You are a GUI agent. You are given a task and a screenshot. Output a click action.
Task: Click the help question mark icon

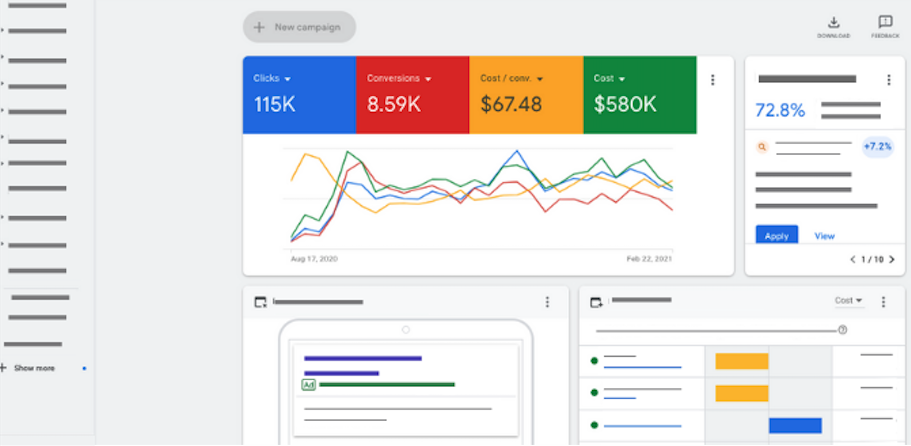pos(843,330)
